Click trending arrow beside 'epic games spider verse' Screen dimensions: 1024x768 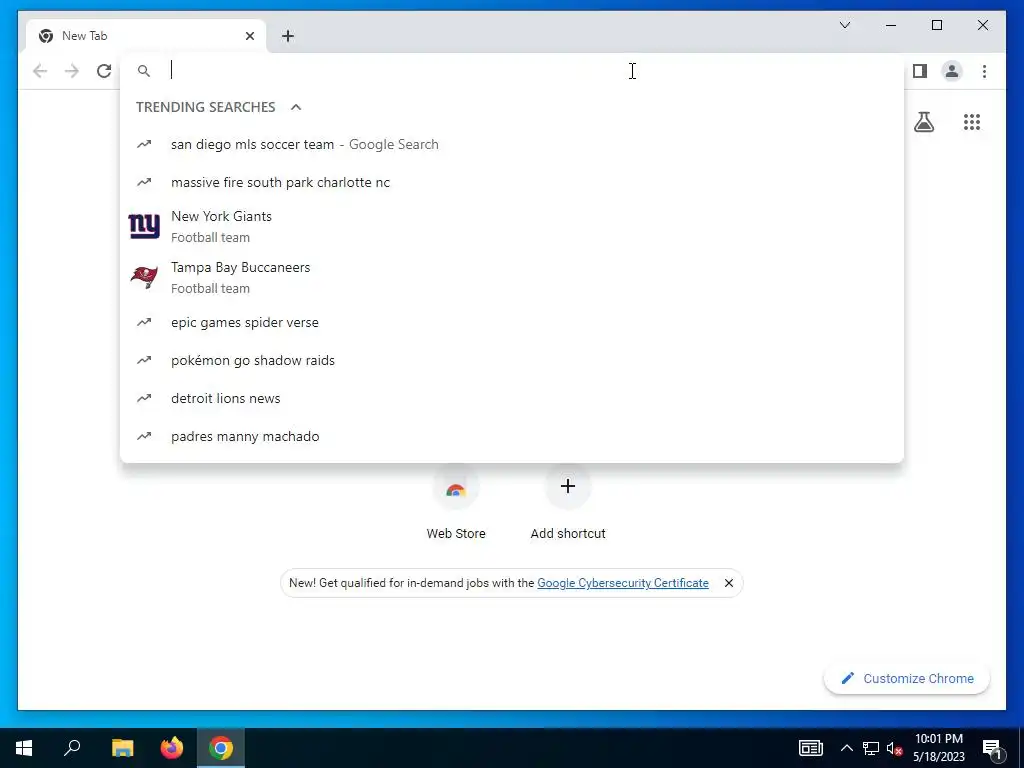tap(144, 322)
